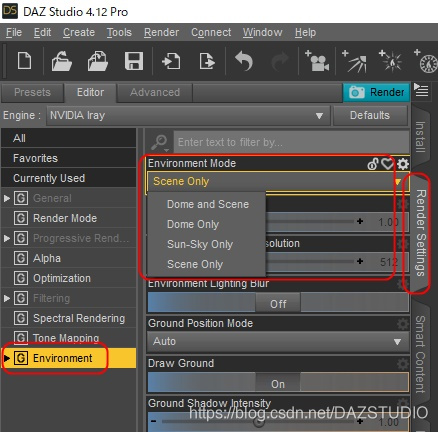Click the filter search magnifier icon

pyautogui.click(x=159, y=142)
